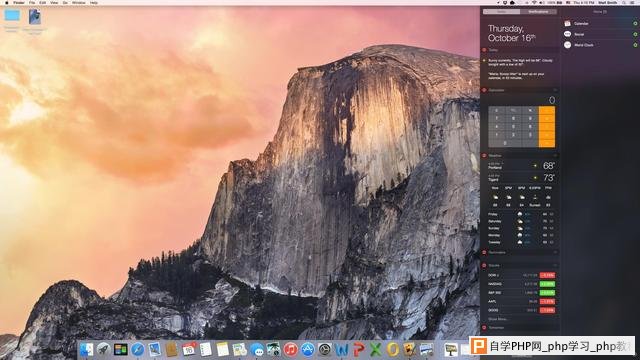Open Maps icon in the Dock
This screenshot has height=360, width=640.
click(x=240, y=349)
